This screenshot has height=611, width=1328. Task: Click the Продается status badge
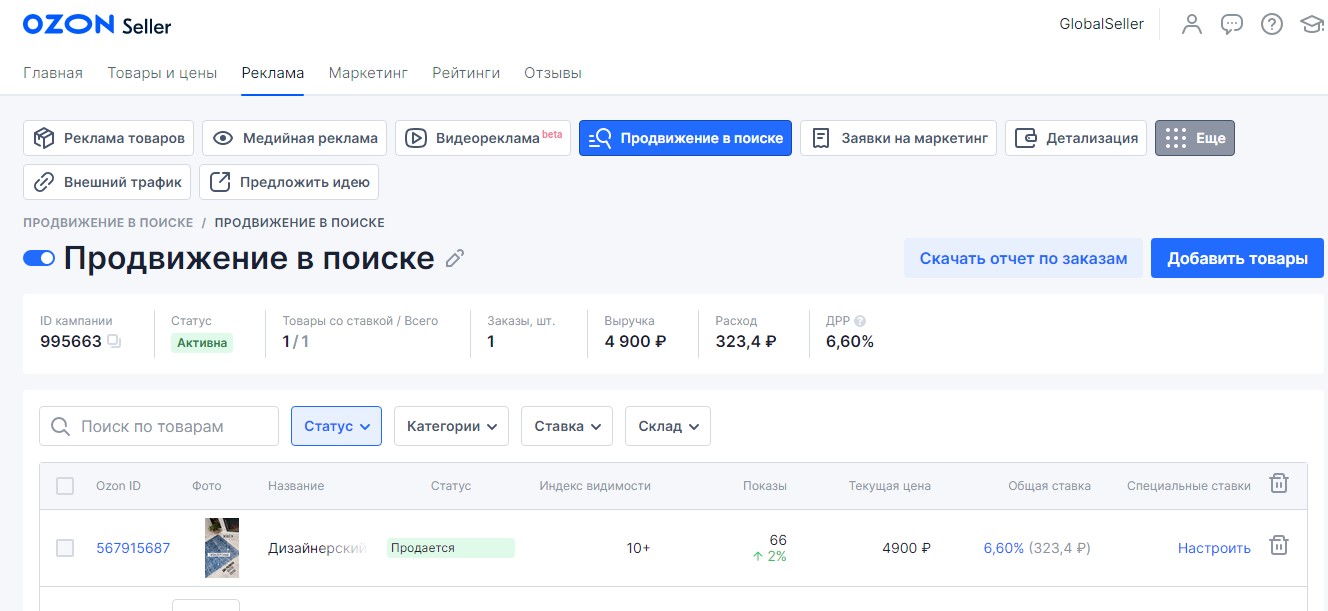point(451,548)
